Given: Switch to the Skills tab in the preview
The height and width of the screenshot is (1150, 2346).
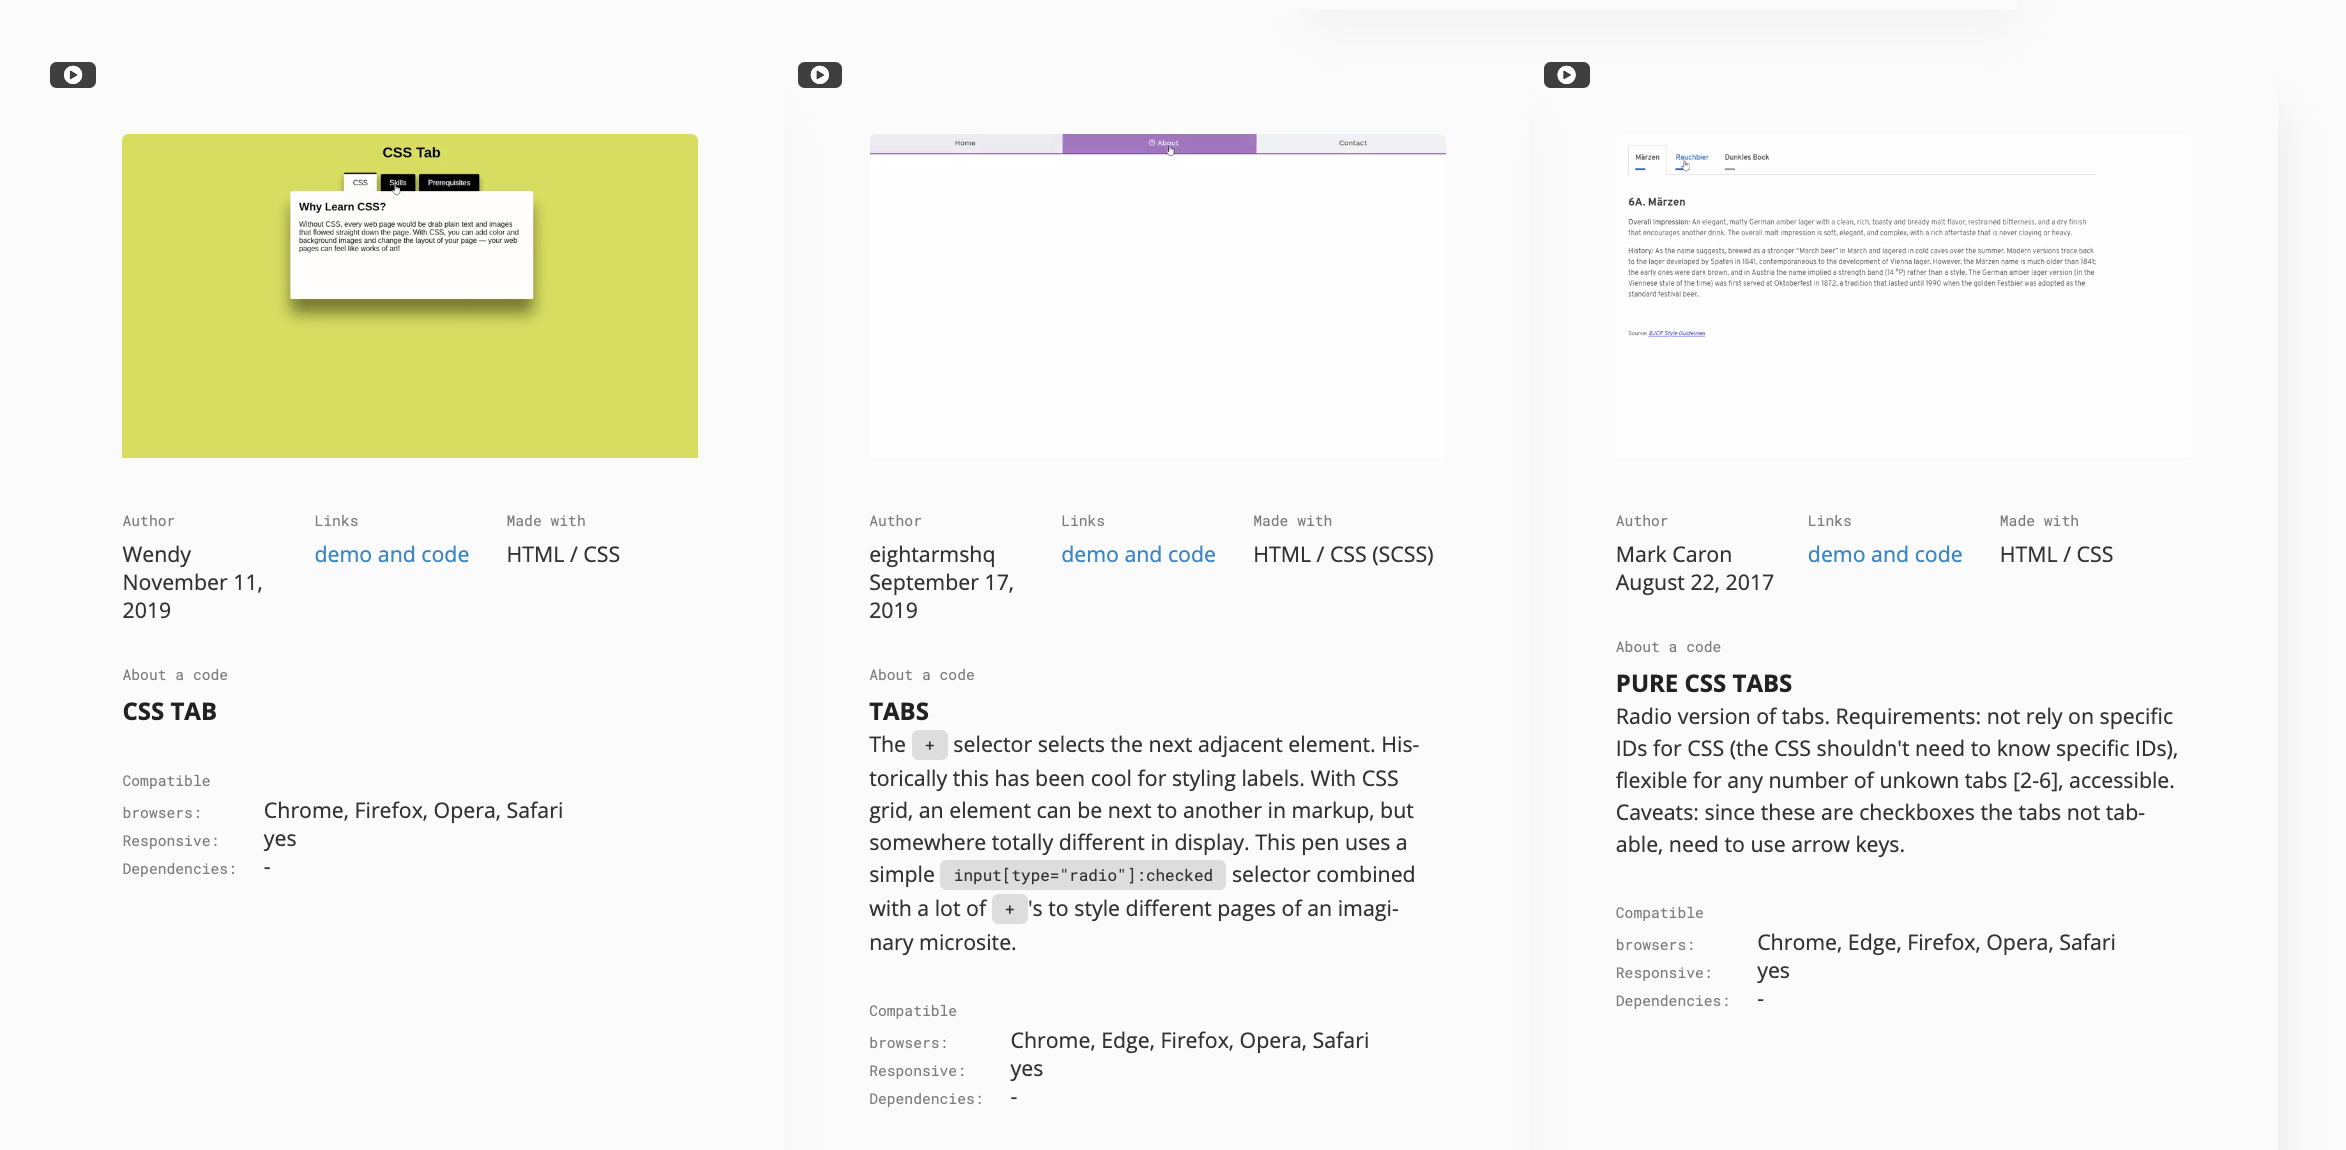Looking at the screenshot, I should pyautogui.click(x=397, y=182).
